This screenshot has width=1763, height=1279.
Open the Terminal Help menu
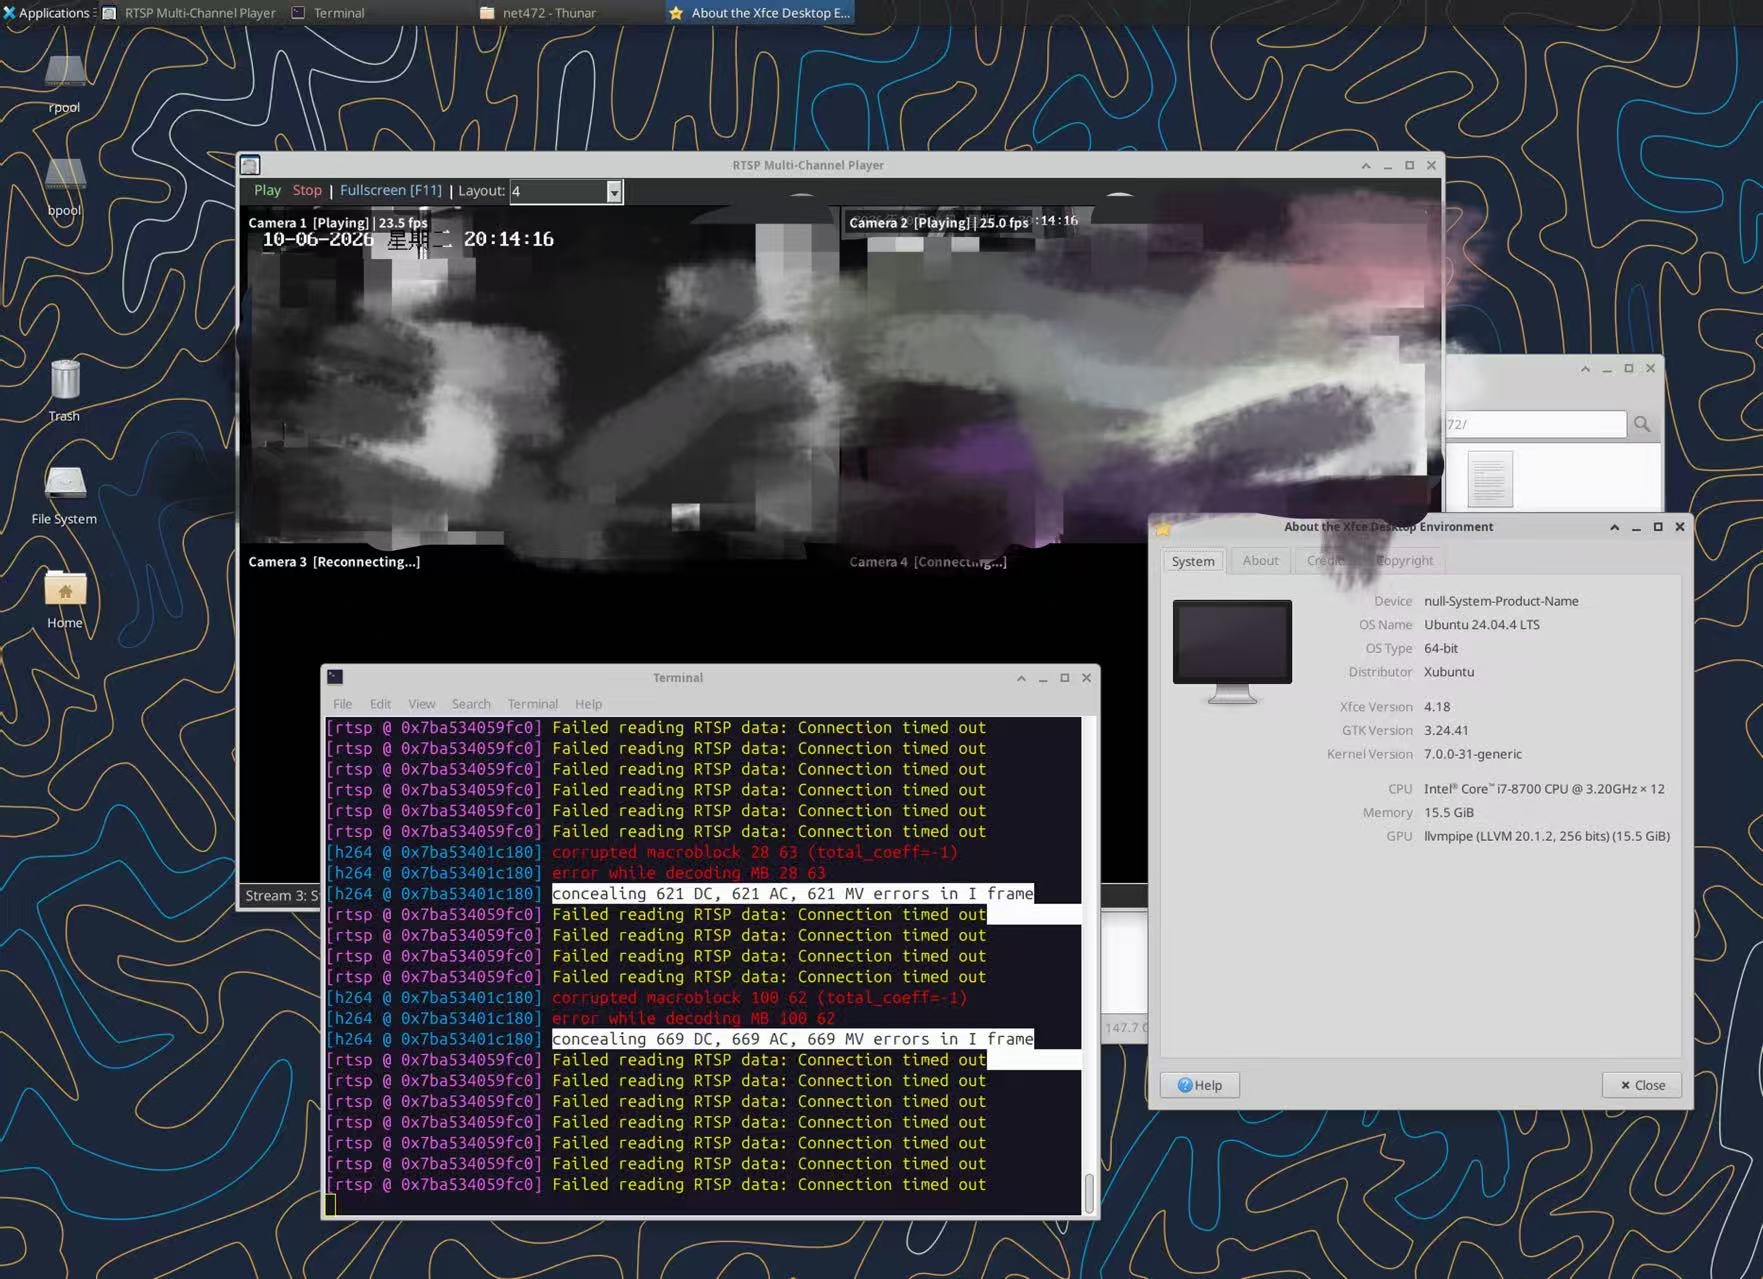588,704
